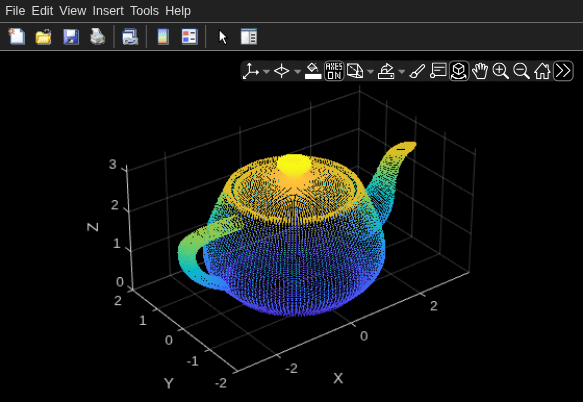Open the View menu

73,11
